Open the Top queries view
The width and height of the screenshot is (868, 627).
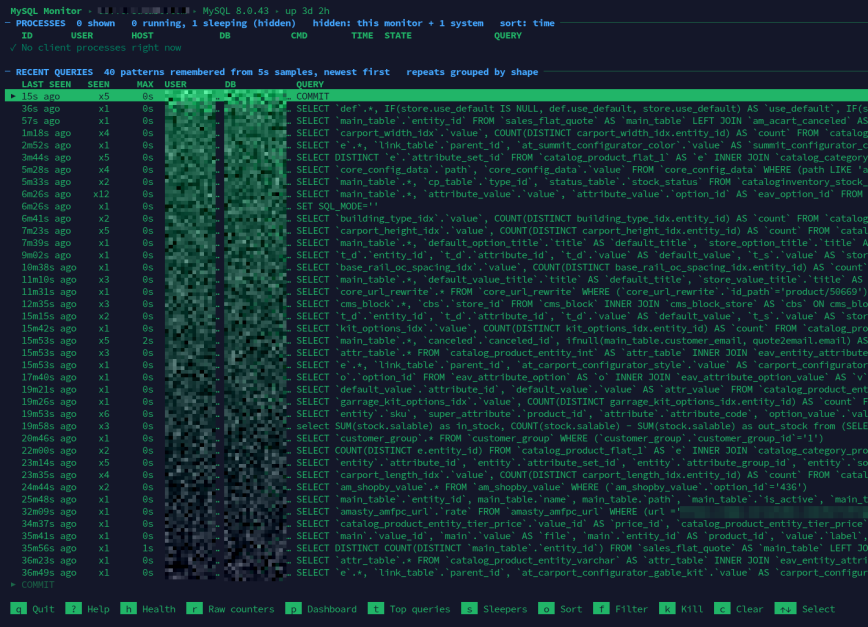point(420,609)
